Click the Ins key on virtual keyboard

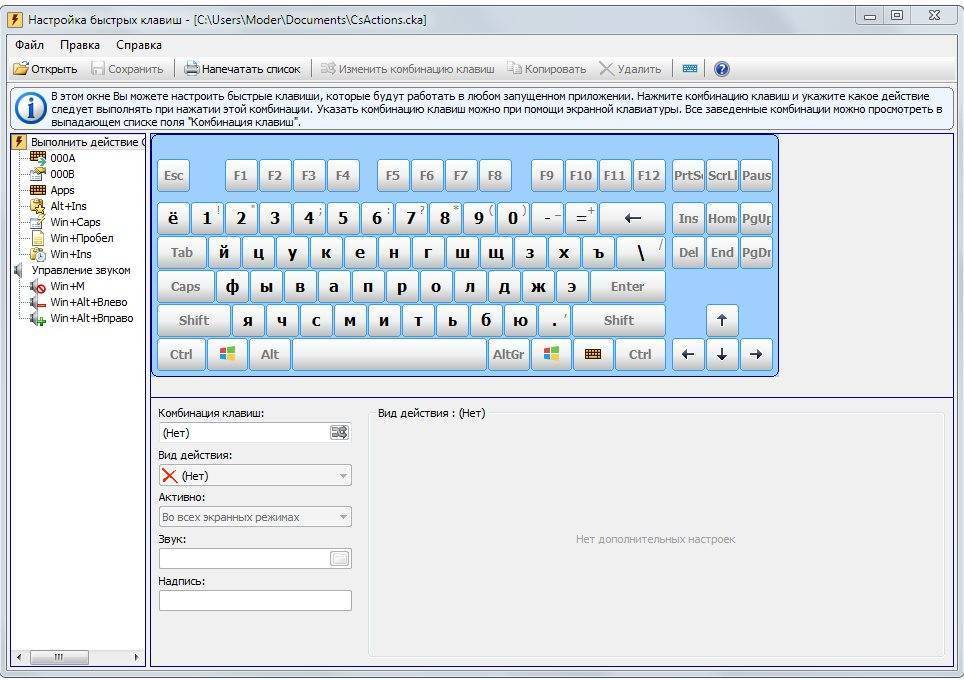[688, 218]
